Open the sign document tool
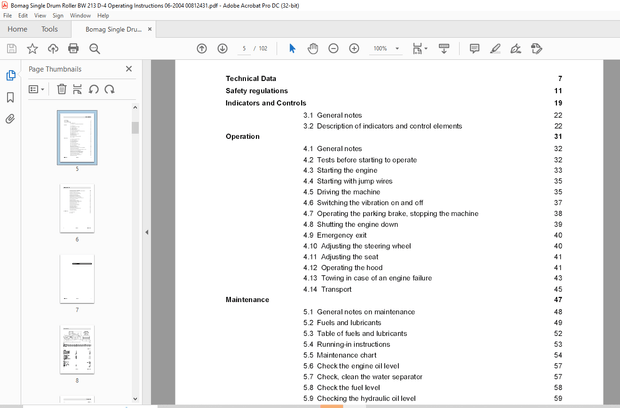 516,49
